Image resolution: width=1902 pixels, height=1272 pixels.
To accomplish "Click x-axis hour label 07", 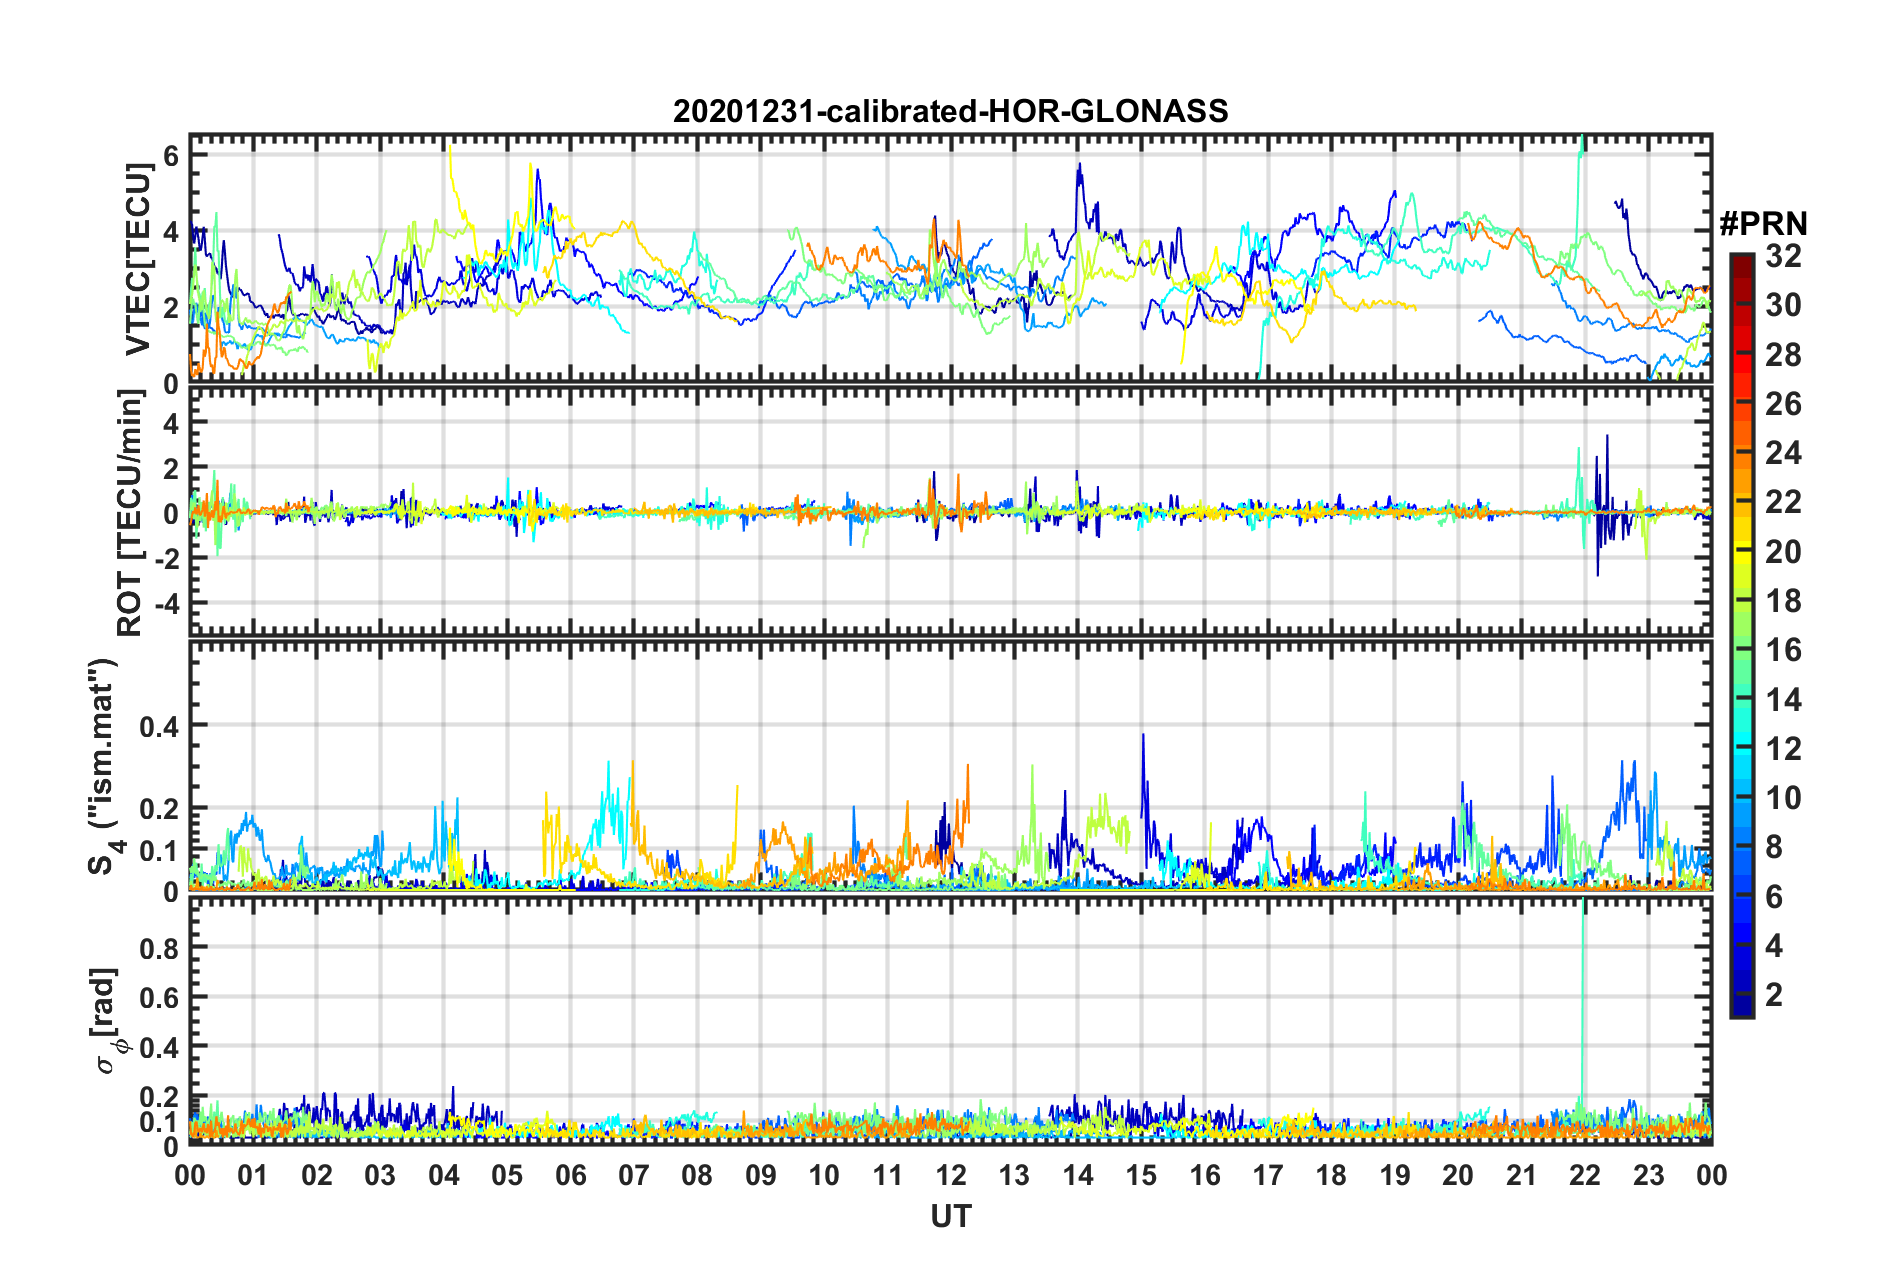I will [634, 1175].
